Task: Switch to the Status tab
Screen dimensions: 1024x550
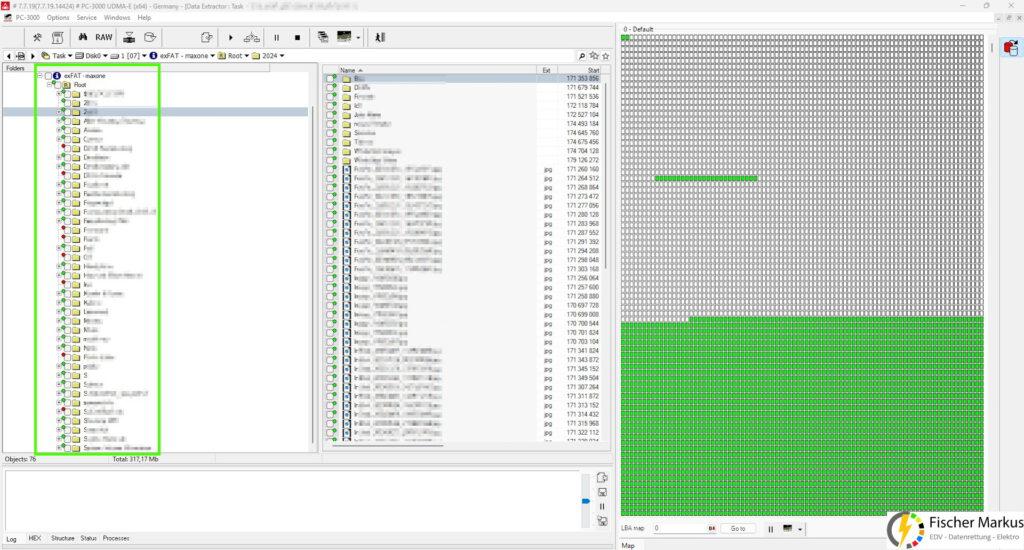Action: pos(88,538)
